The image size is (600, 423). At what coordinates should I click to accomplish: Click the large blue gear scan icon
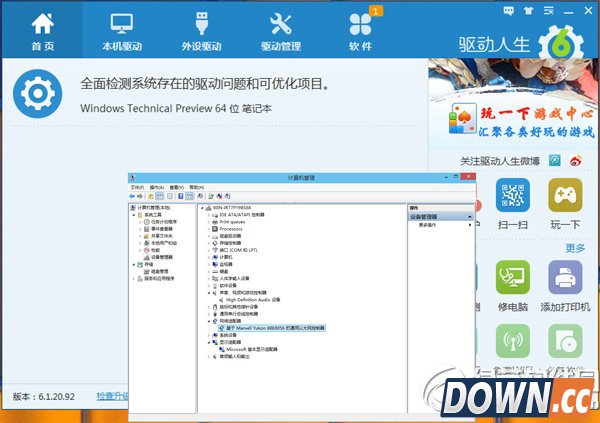click(38, 93)
